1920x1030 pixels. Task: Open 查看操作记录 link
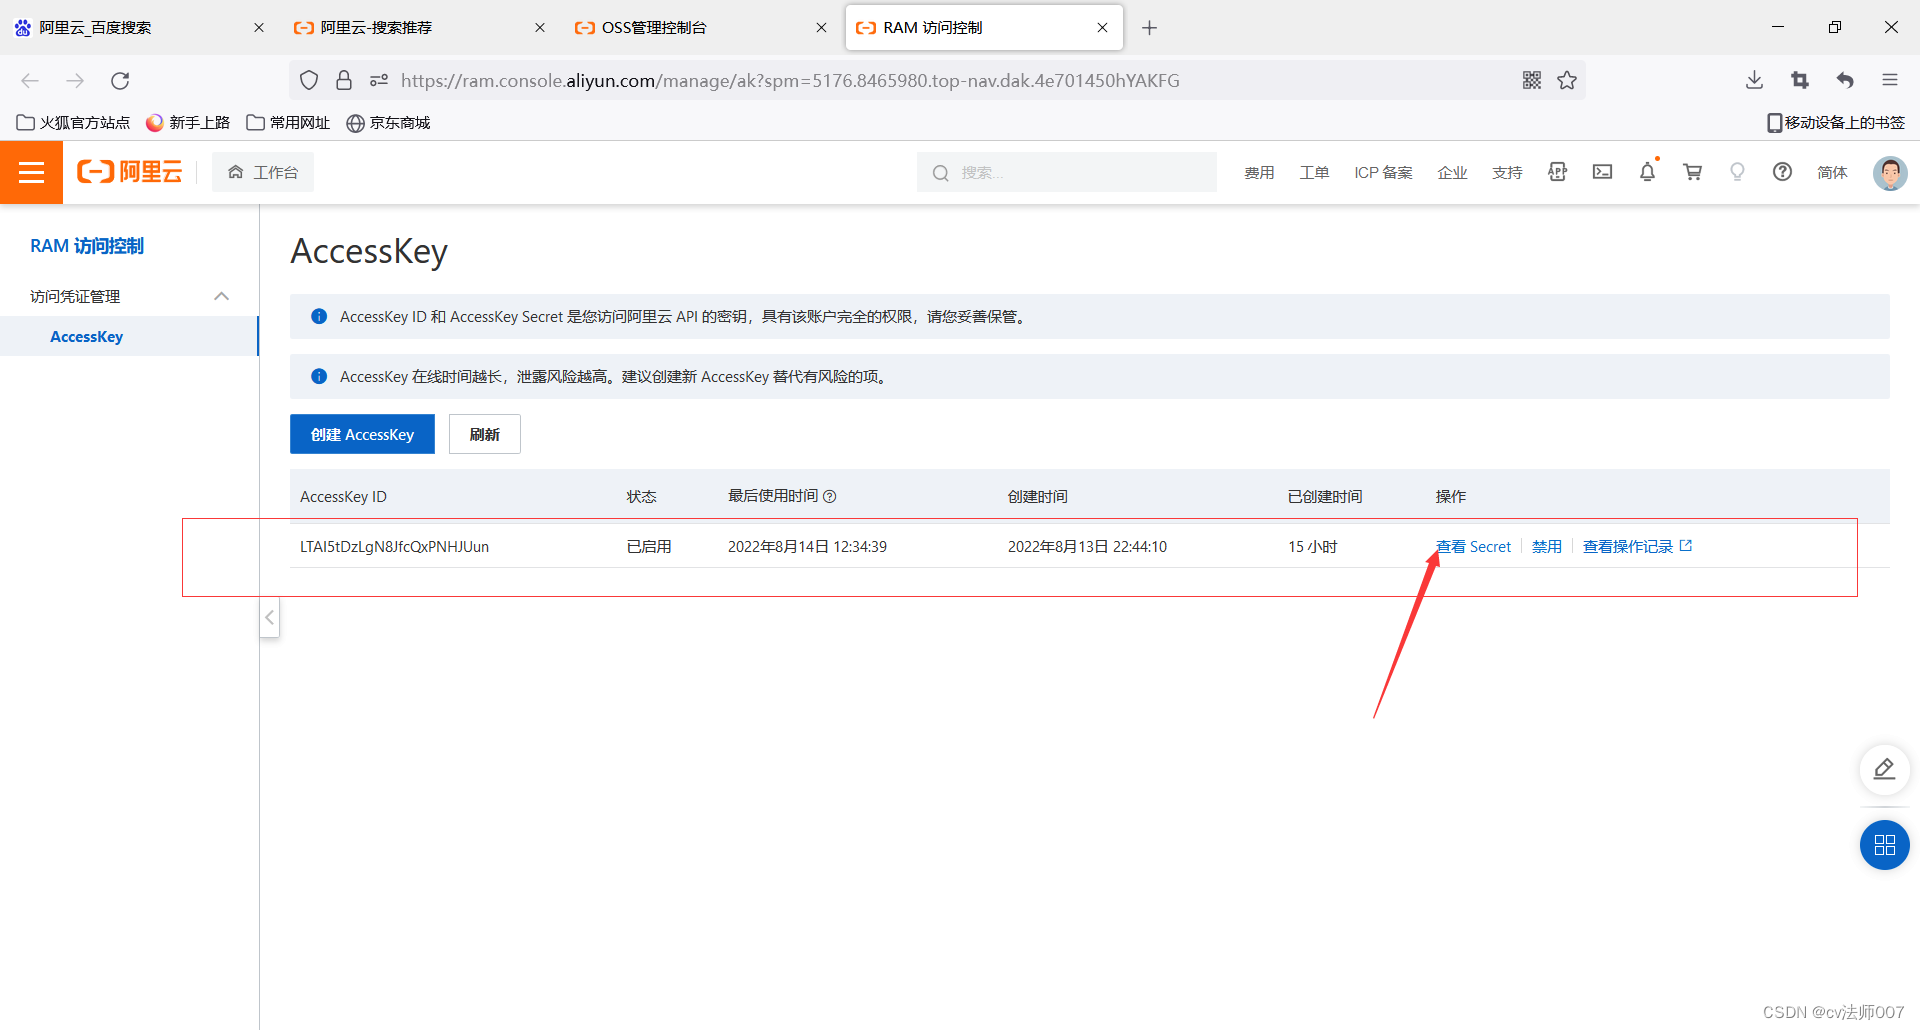pyautogui.click(x=1637, y=547)
